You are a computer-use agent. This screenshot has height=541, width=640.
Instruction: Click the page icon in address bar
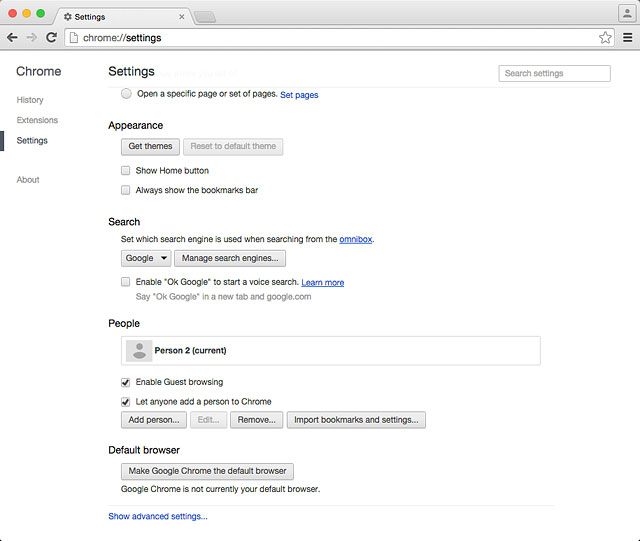pyautogui.click(x=73, y=38)
